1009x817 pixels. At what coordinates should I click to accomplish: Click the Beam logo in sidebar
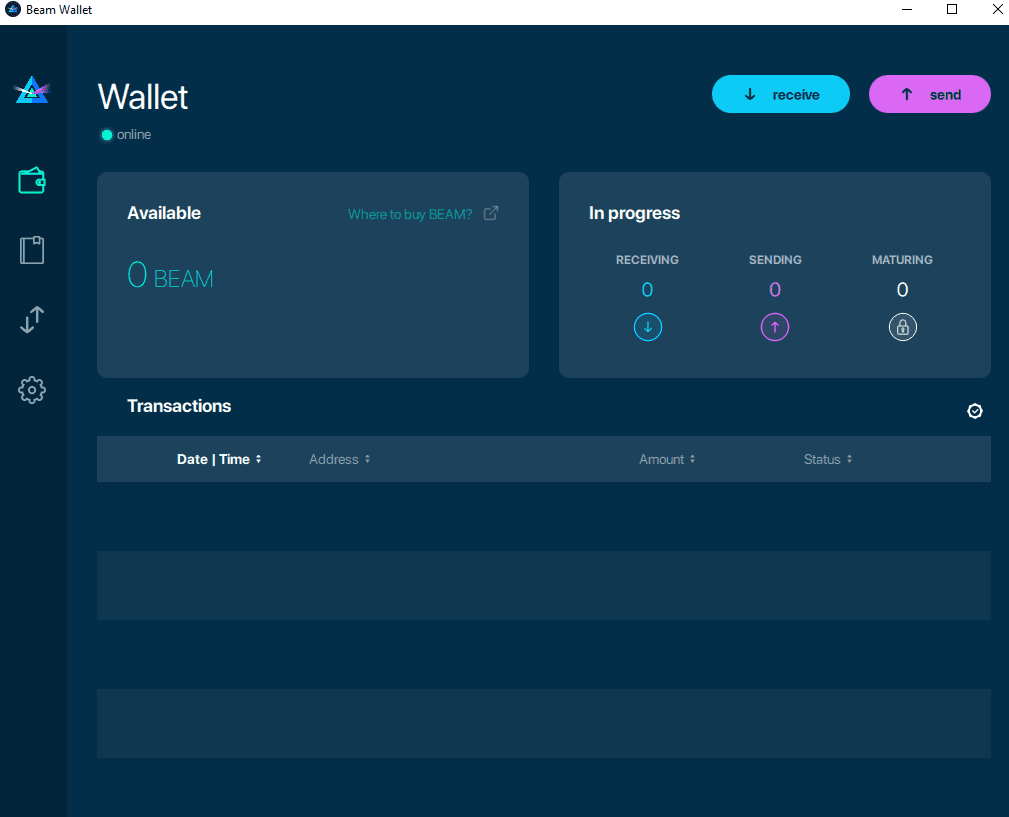coord(32,90)
